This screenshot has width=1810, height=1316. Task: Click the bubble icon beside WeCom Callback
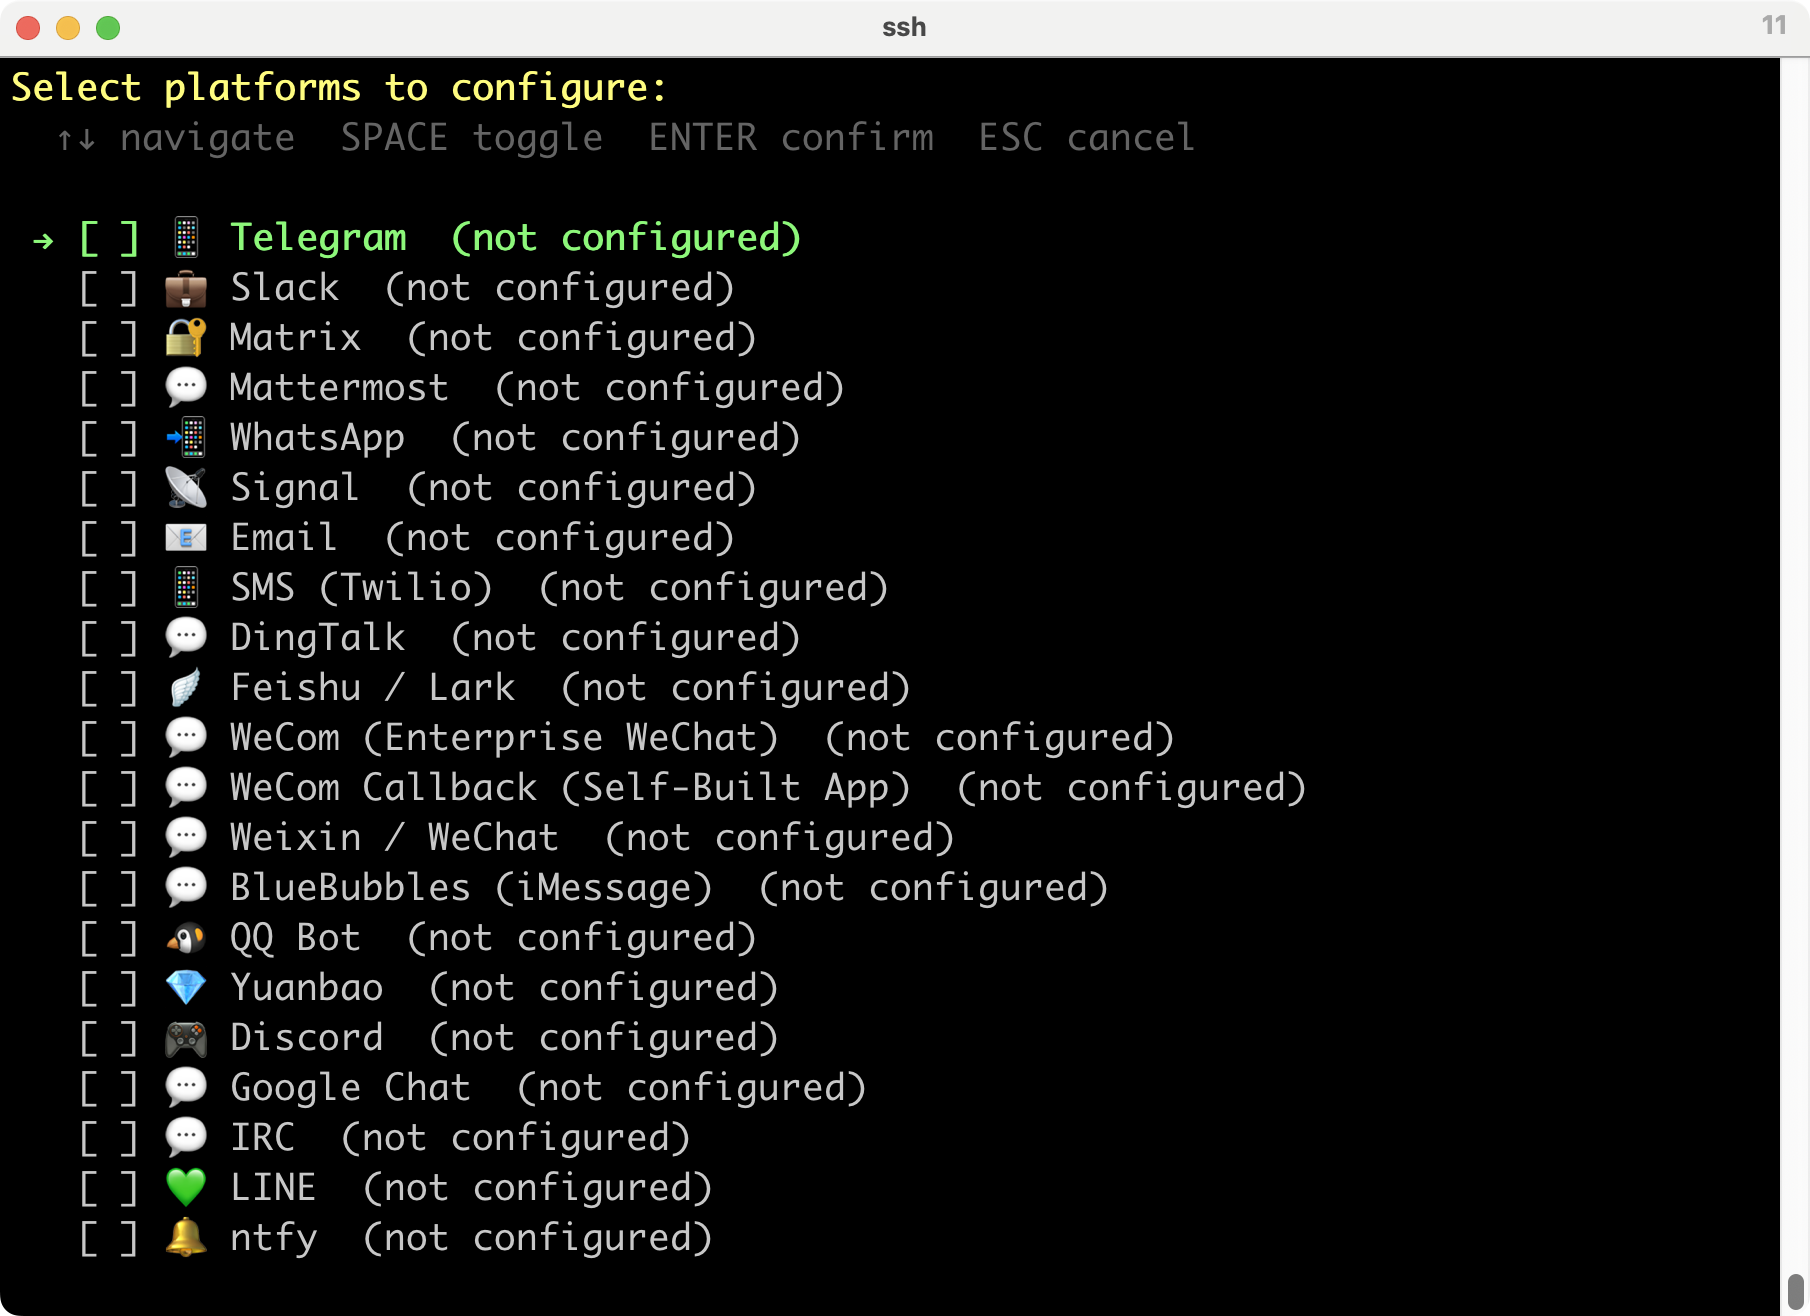click(x=186, y=788)
